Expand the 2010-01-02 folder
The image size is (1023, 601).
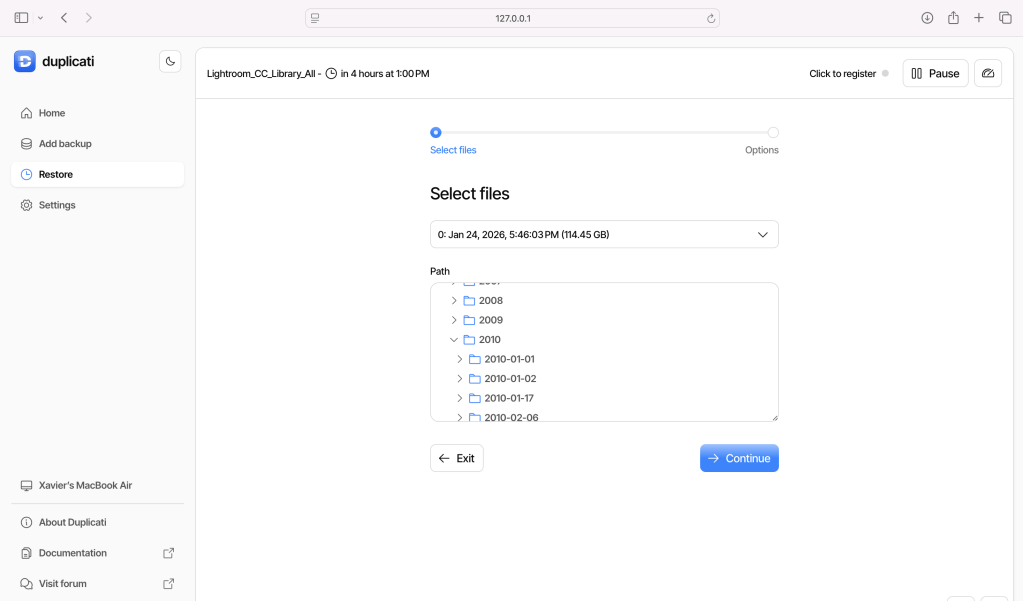(x=460, y=379)
